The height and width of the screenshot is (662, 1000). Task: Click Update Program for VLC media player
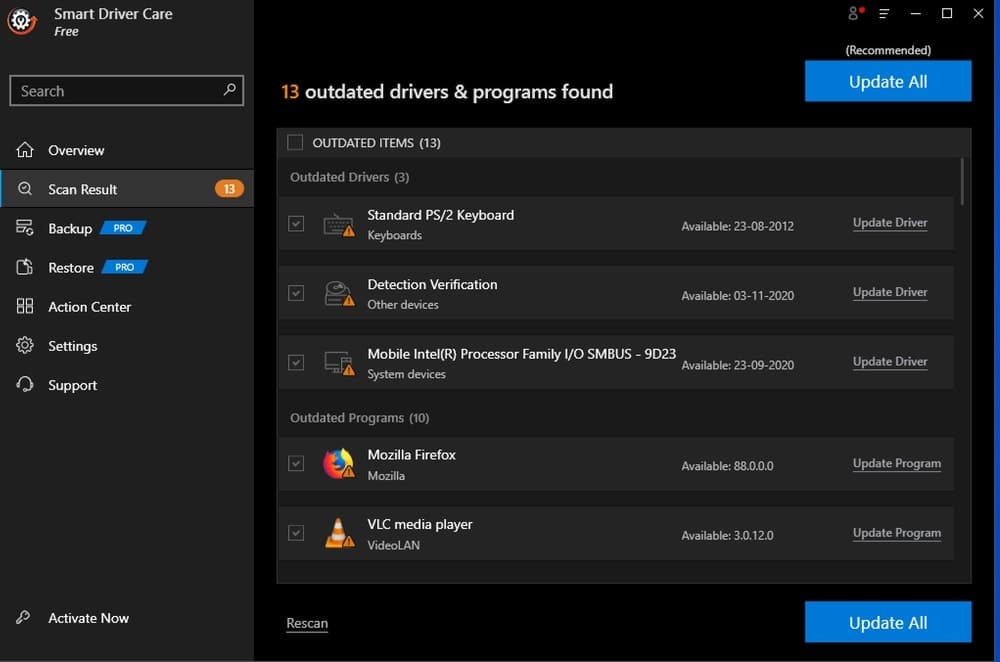tap(897, 533)
